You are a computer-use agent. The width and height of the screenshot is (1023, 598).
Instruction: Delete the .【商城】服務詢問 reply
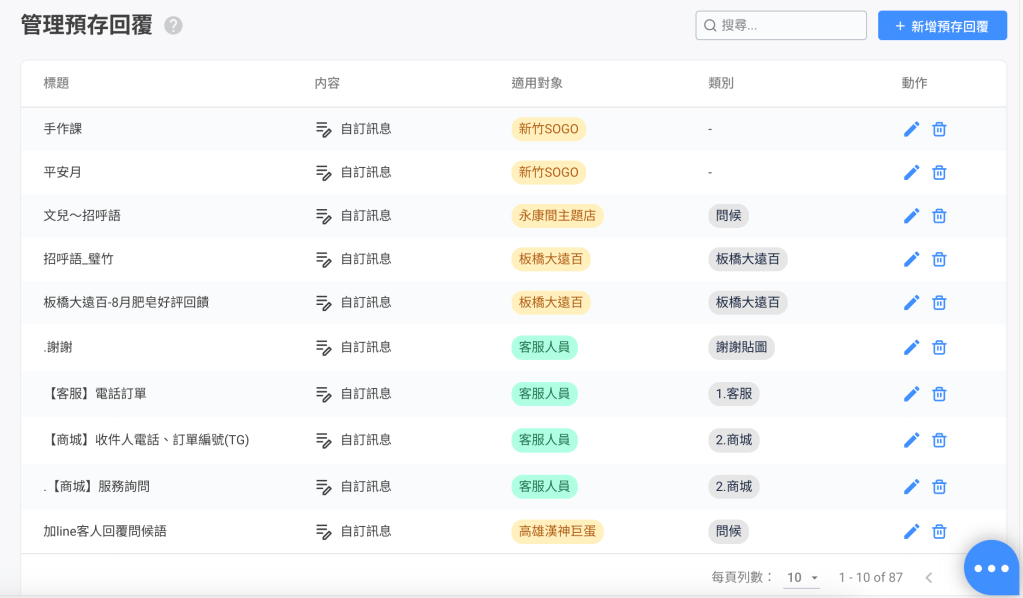[939, 486]
